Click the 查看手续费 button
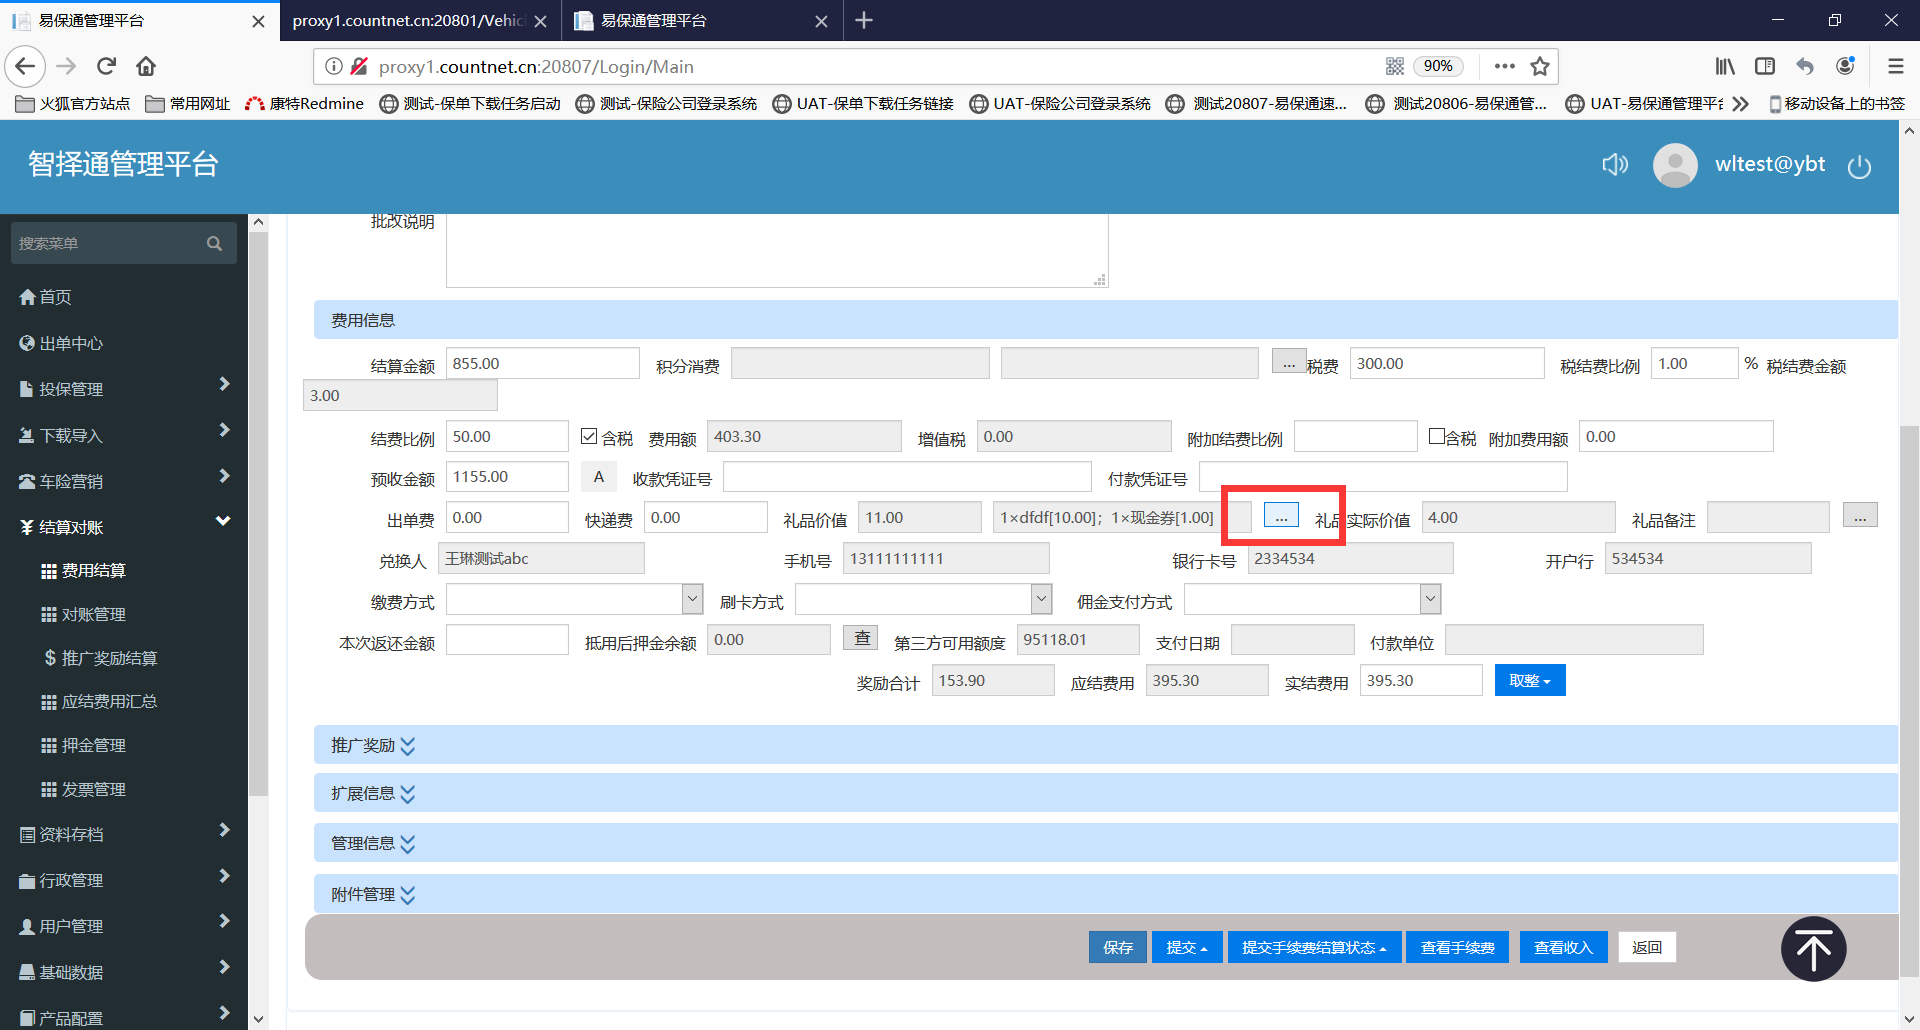The image size is (1920, 1030). click(x=1457, y=948)
